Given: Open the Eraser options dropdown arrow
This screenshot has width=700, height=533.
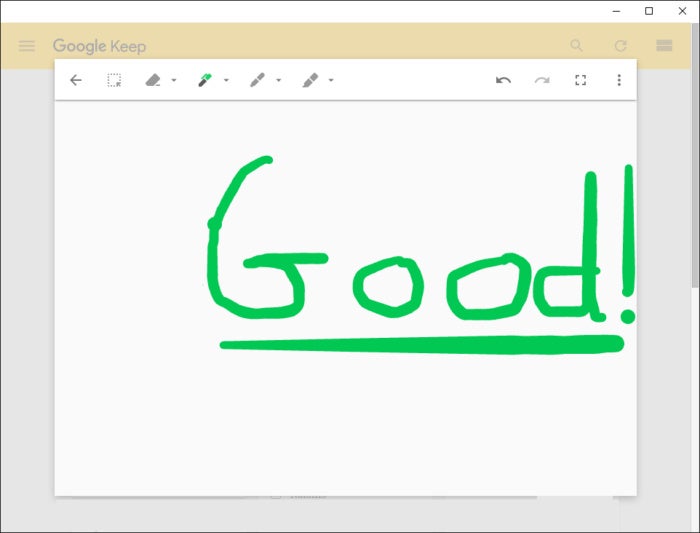Looking at the screenshot, I should 174,80.
